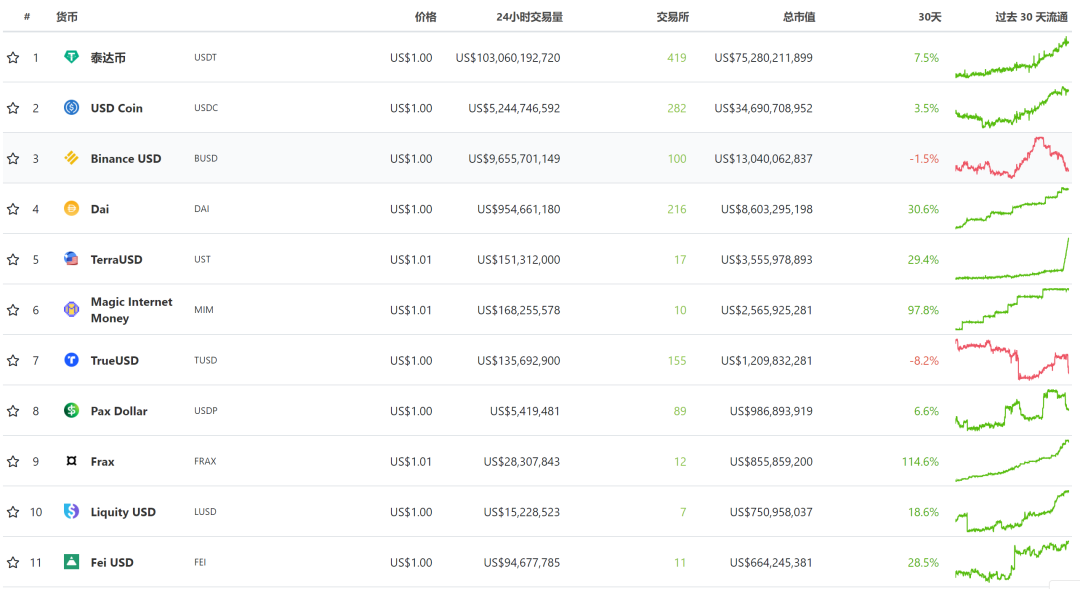Click the Tether (泰达币) coin logo
The image size is (1080, 589).
pos(71,57)
